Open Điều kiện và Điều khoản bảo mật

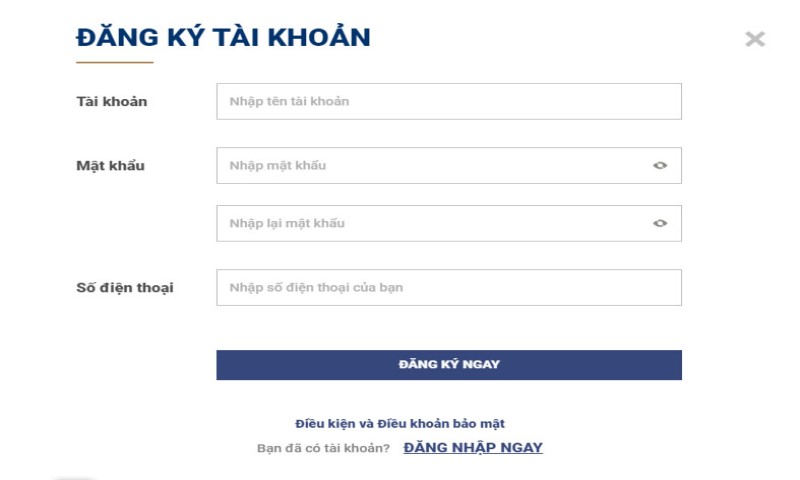tap(399, 423)
